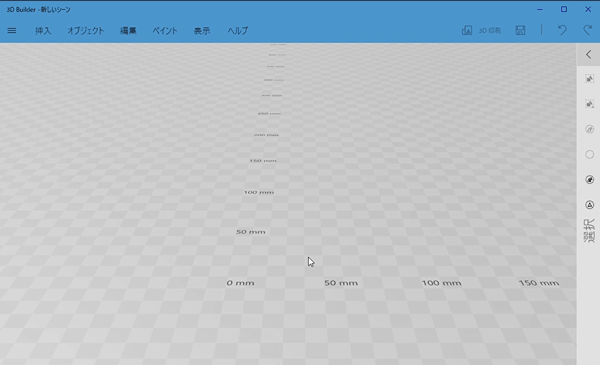Open the ペイント menu
Screen dimensions: 600x365
click(165, 31)
